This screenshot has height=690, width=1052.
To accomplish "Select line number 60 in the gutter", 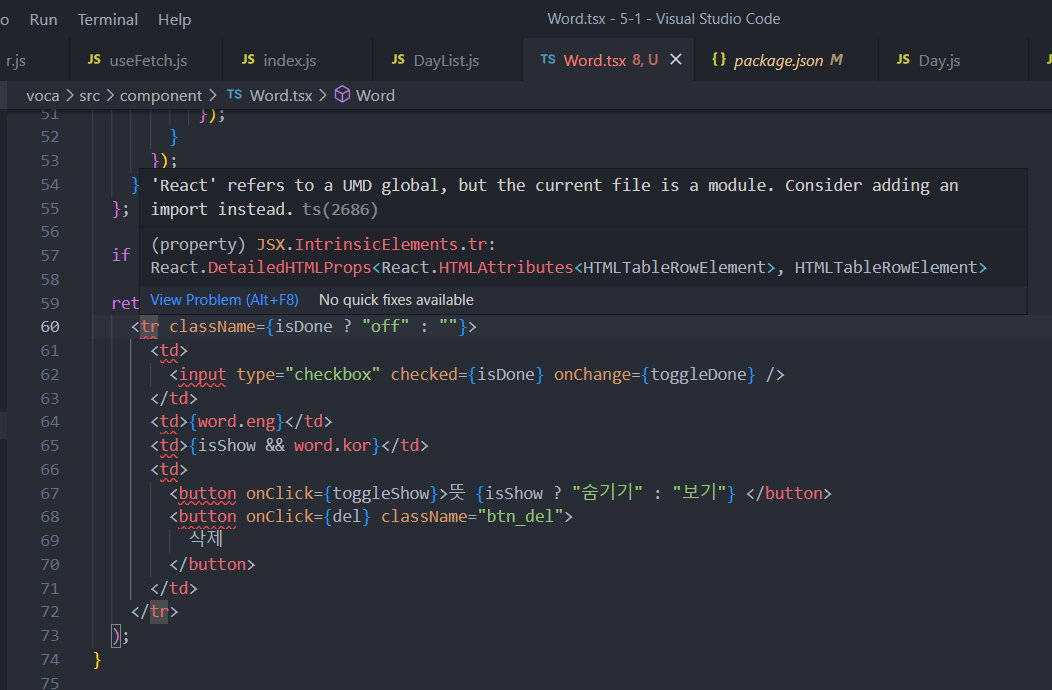I will [x=51, y=326].
